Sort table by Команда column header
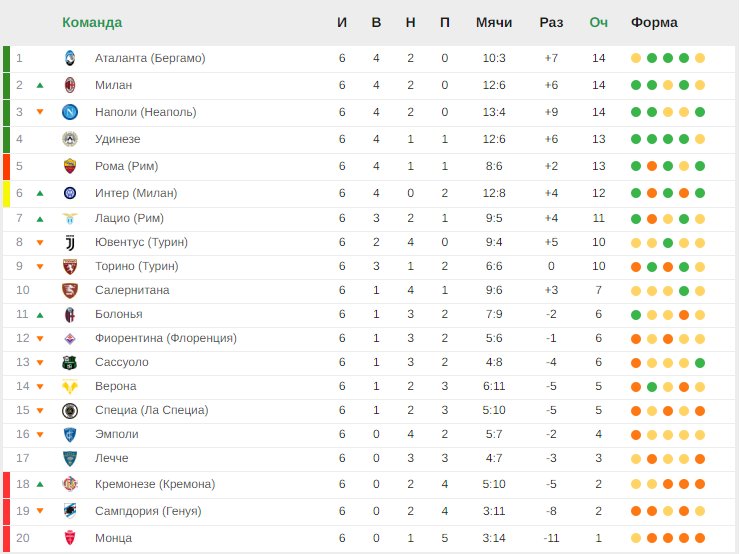Screen dimensions: 740x554 pyautogui.click(x=92, y=22)
